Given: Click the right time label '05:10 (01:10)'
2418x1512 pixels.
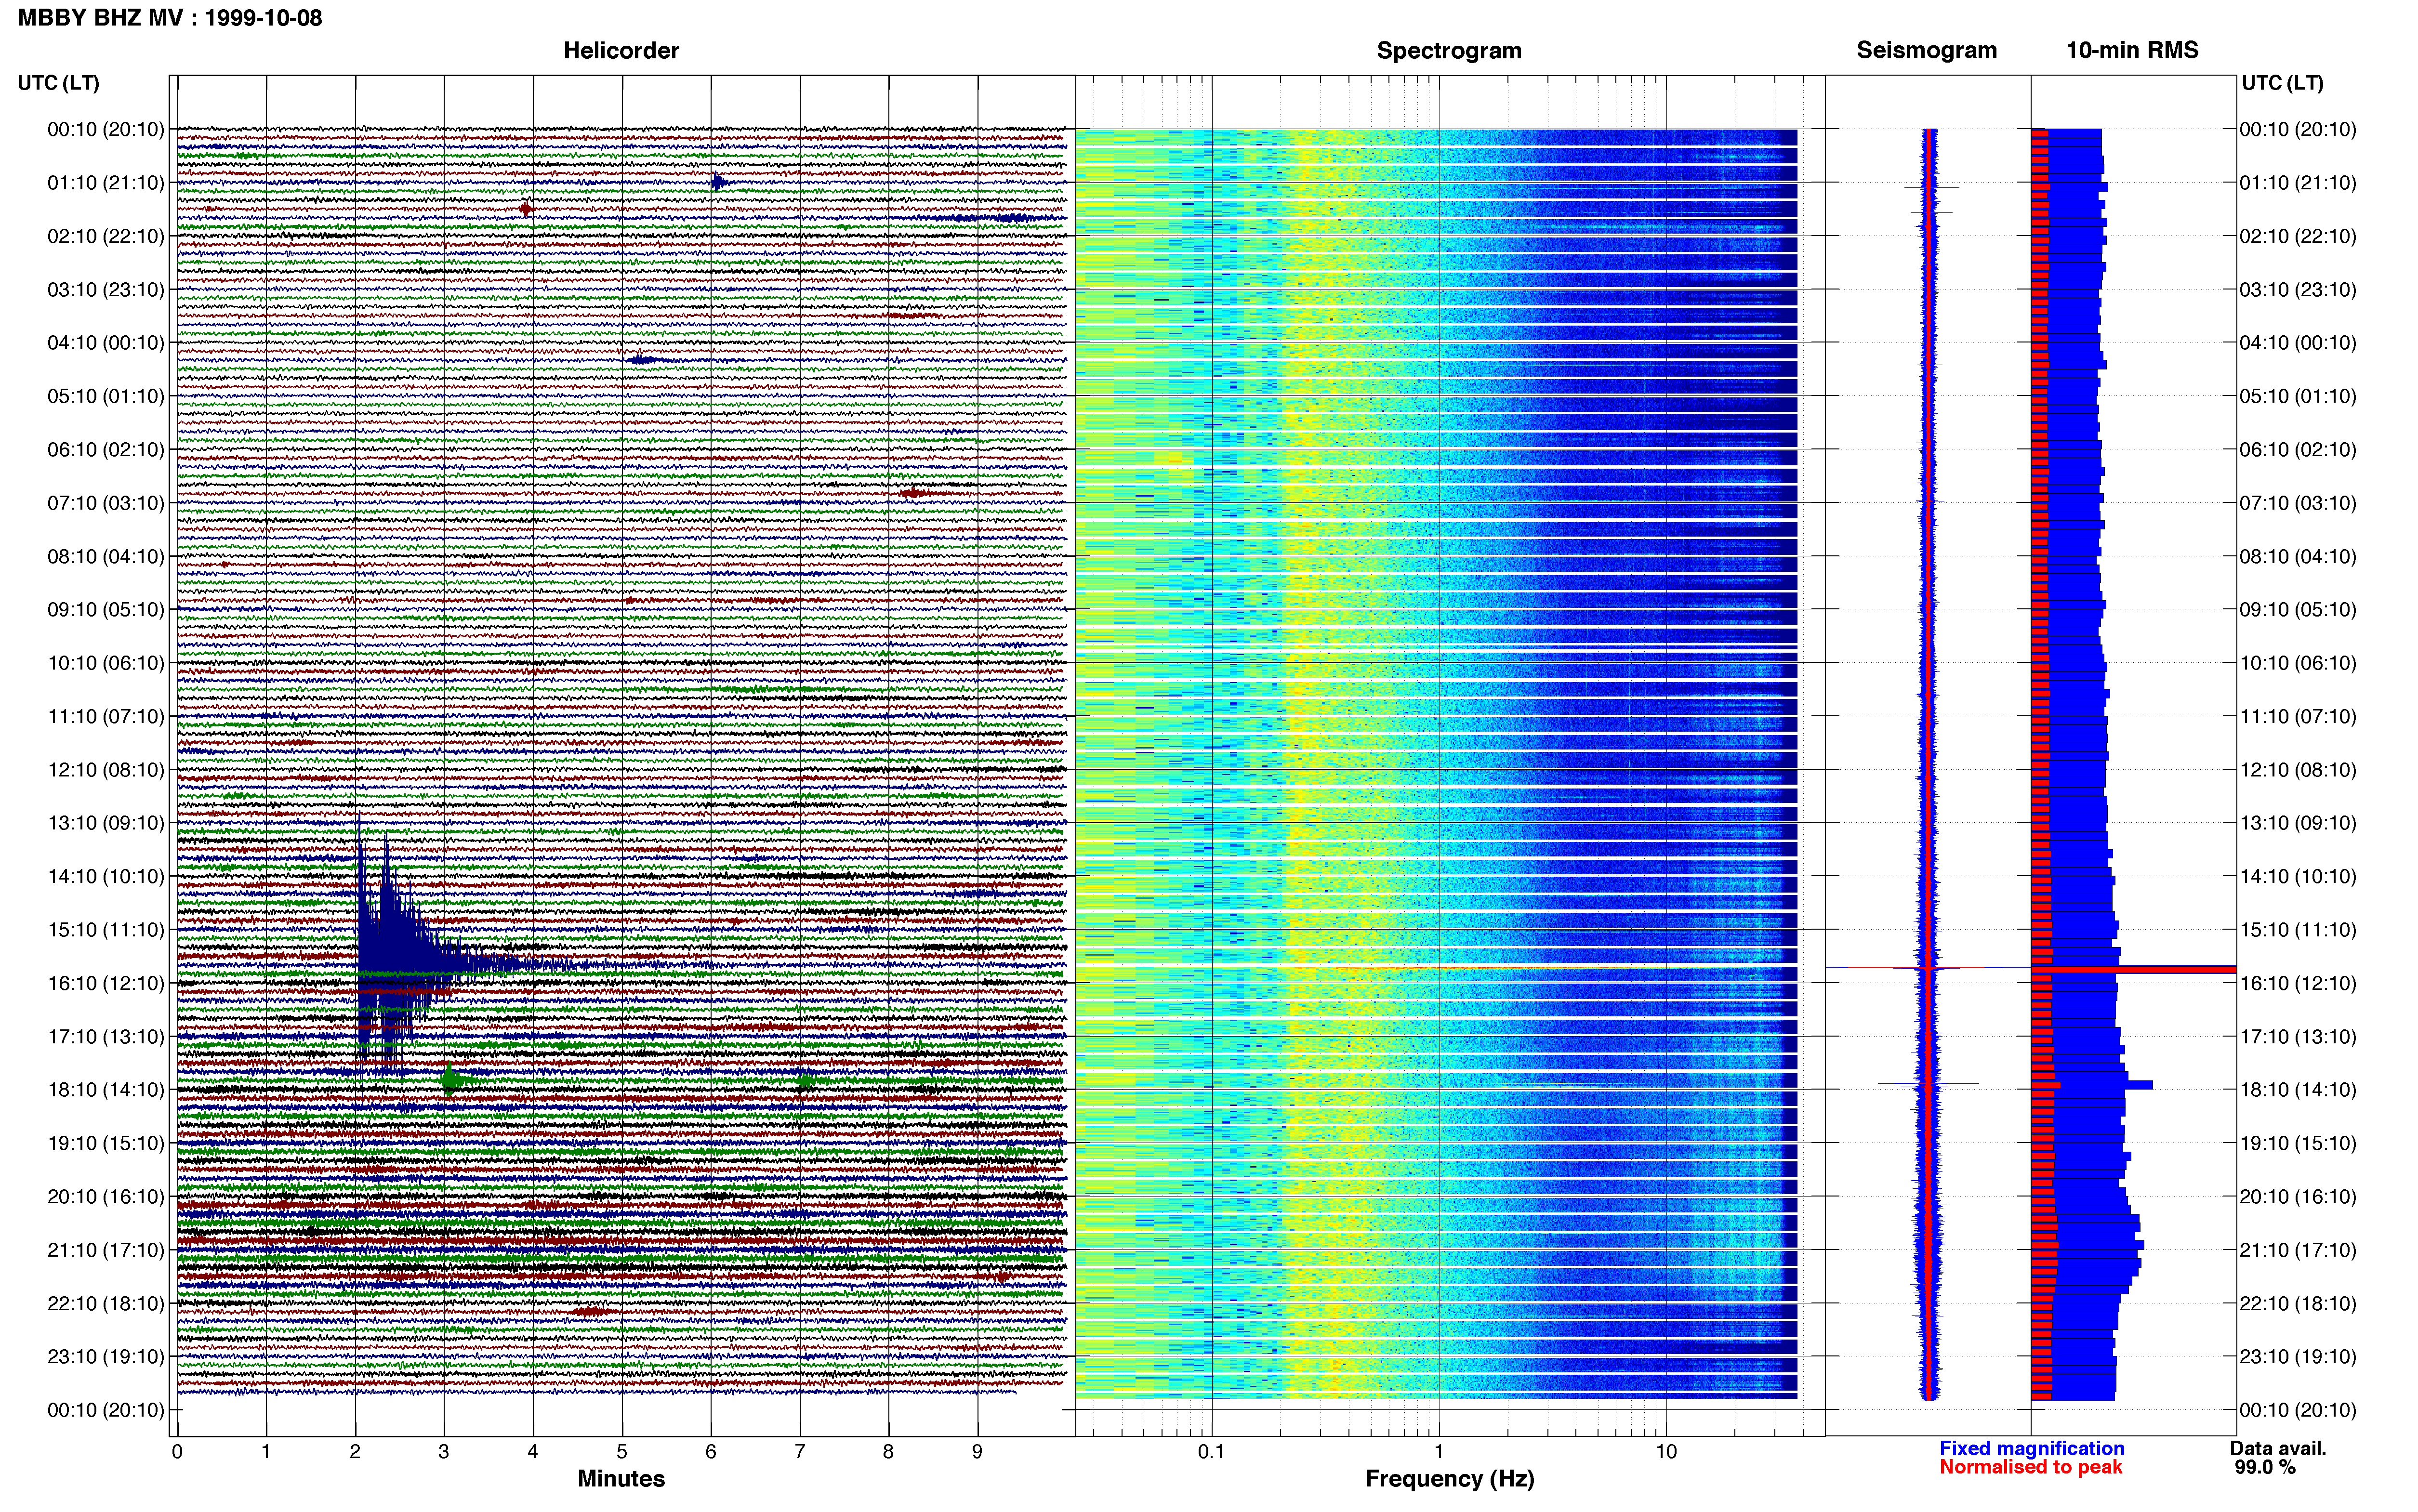Looking at the screenshot, I should click(x=2298, y=396).
